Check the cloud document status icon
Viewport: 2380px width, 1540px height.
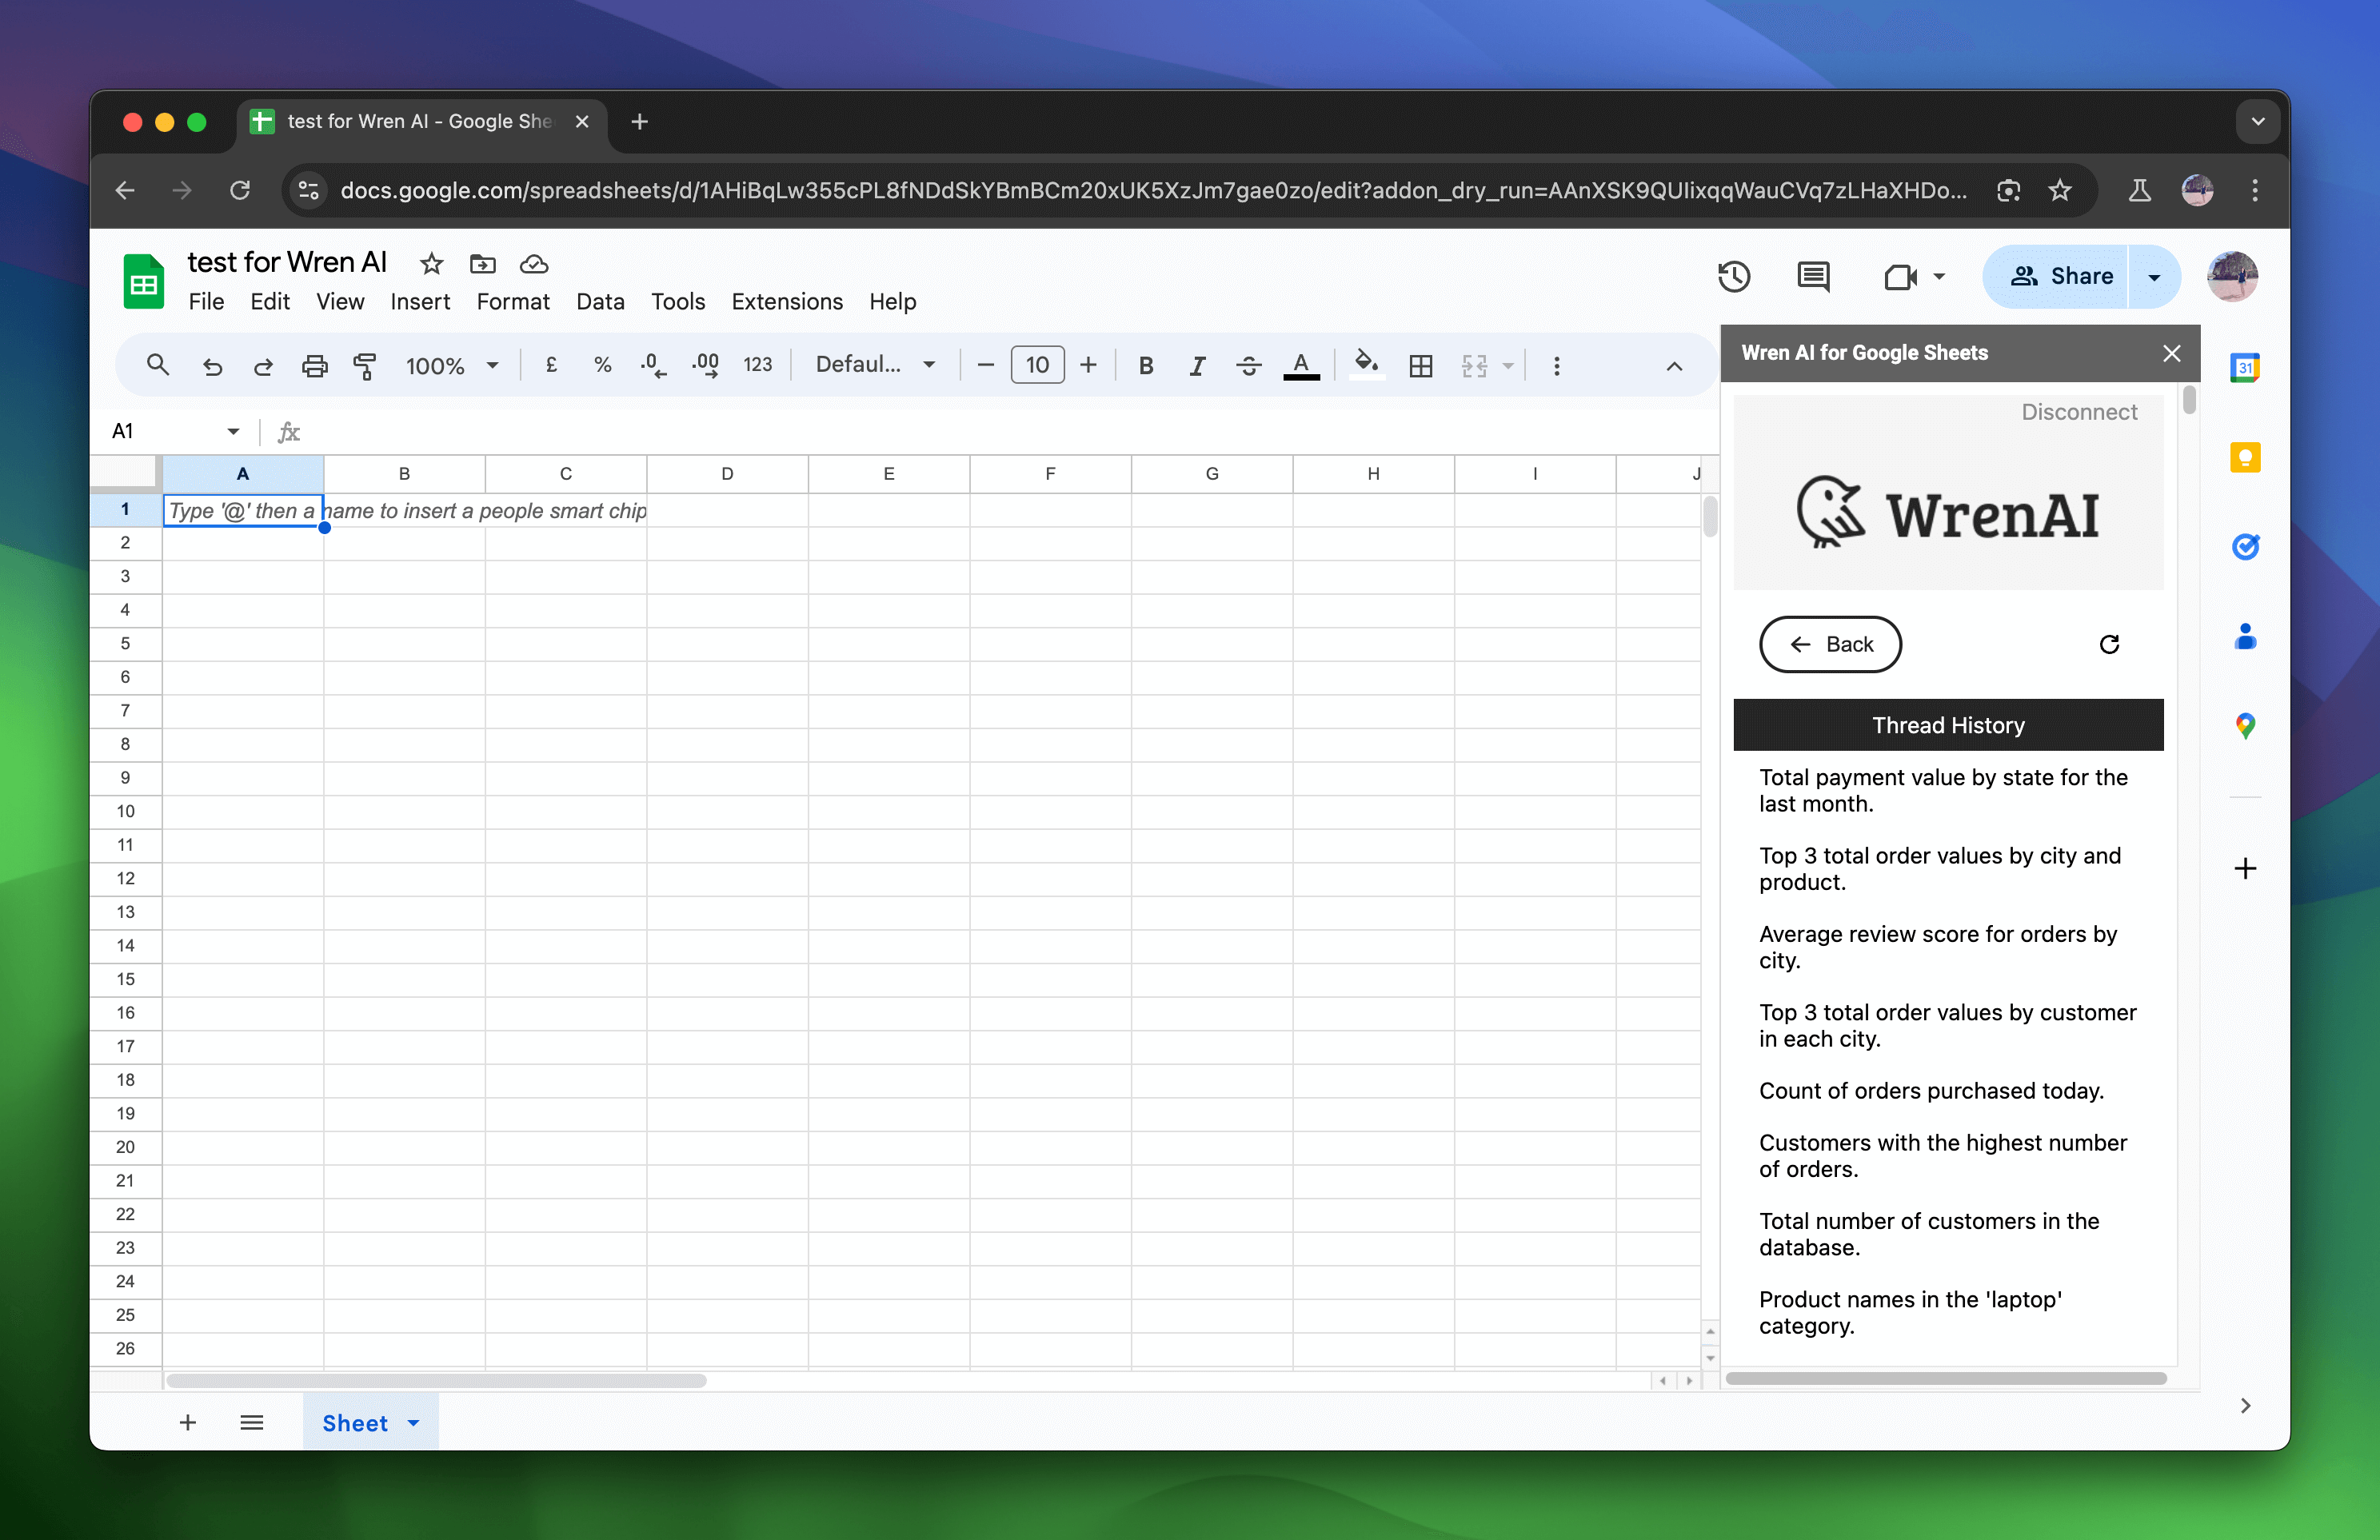click(534, 264)
